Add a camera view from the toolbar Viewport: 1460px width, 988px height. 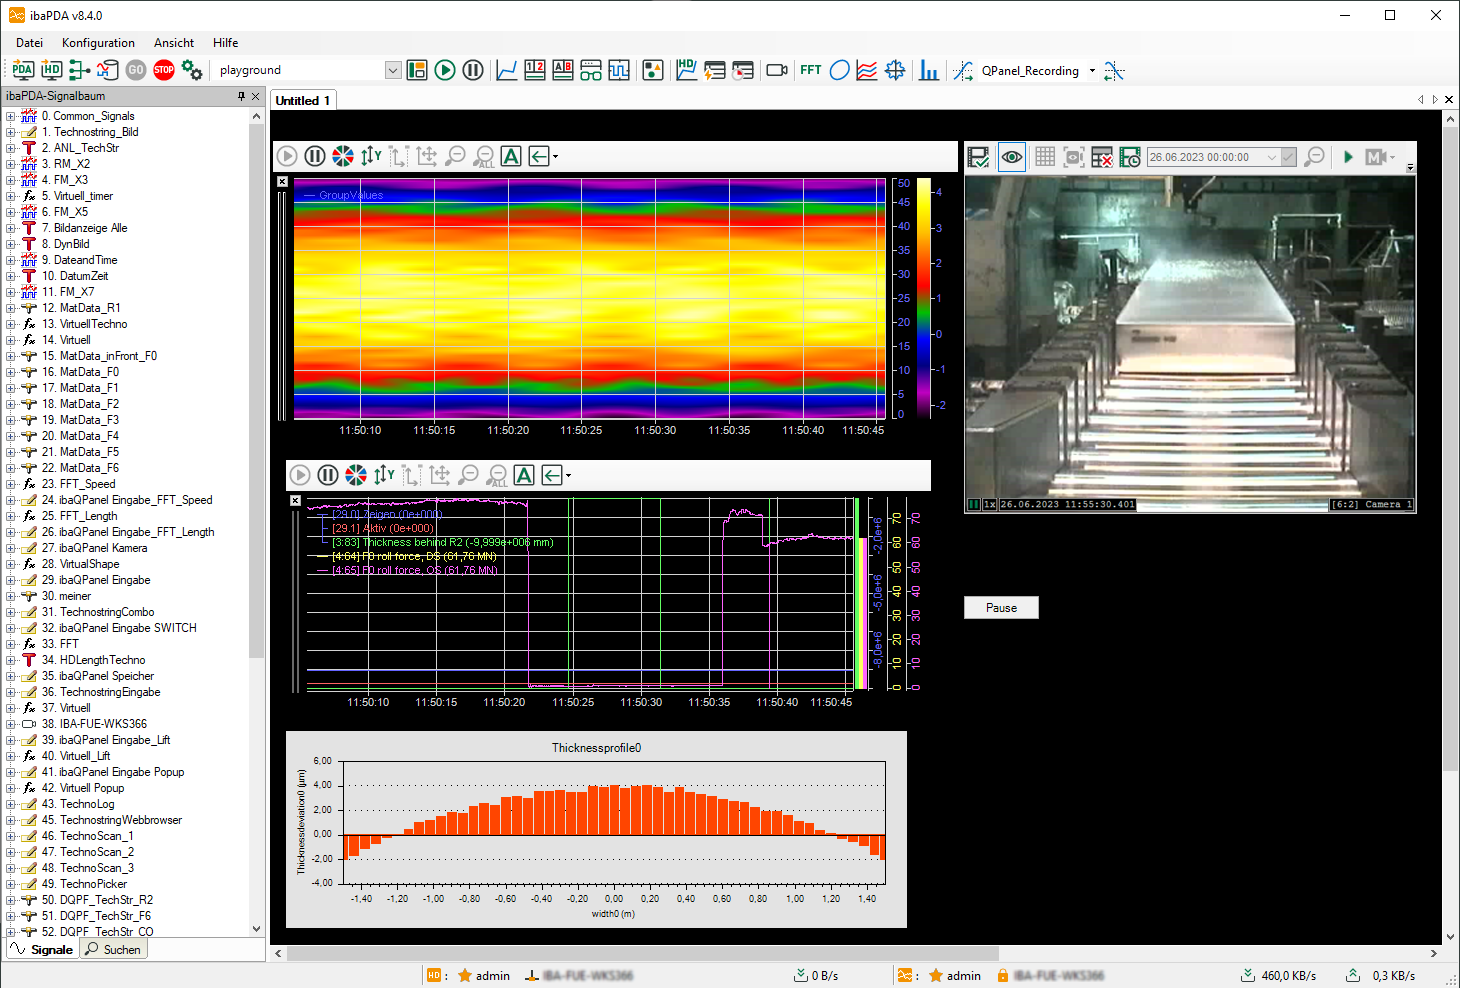tap(777, 70)
